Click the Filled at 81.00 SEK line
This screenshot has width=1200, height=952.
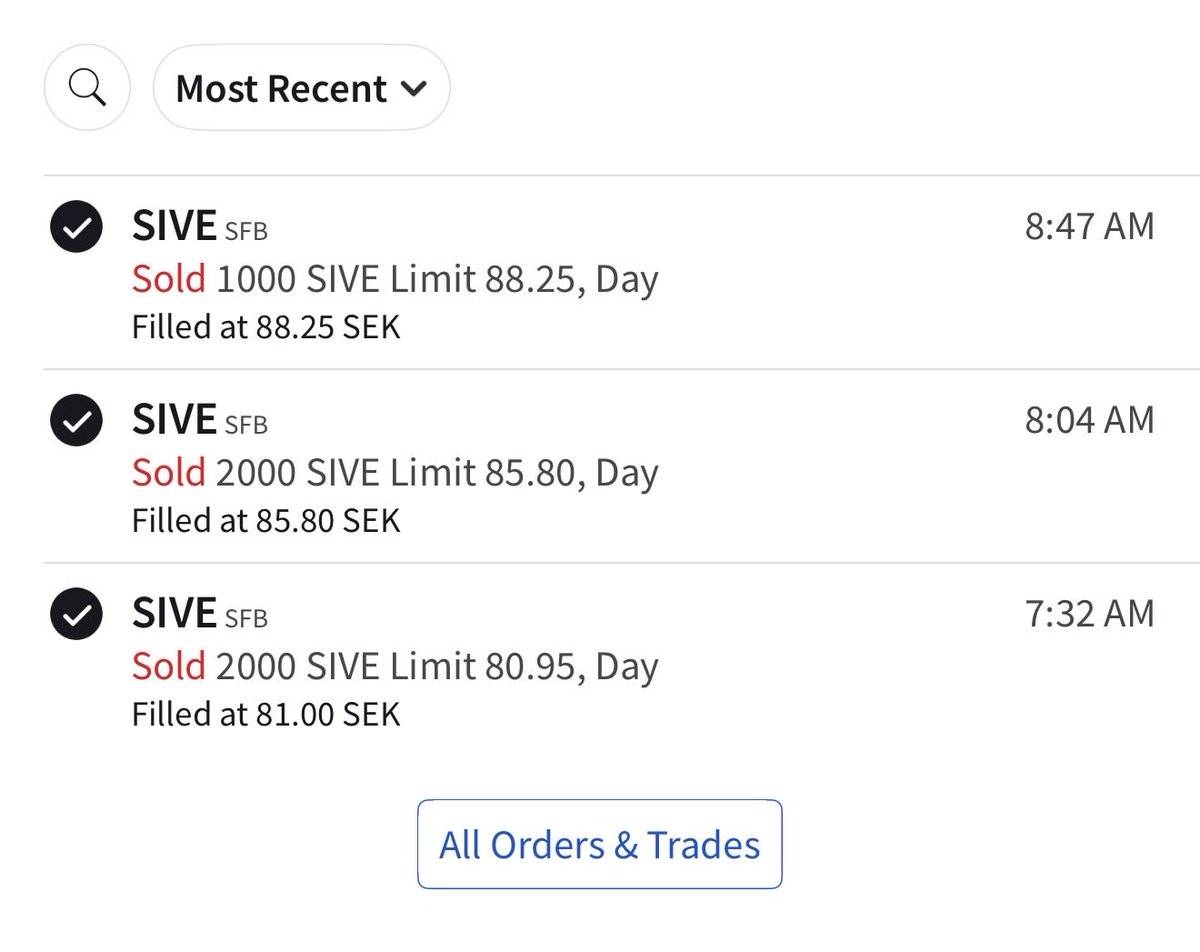click(x=266, y=714)
